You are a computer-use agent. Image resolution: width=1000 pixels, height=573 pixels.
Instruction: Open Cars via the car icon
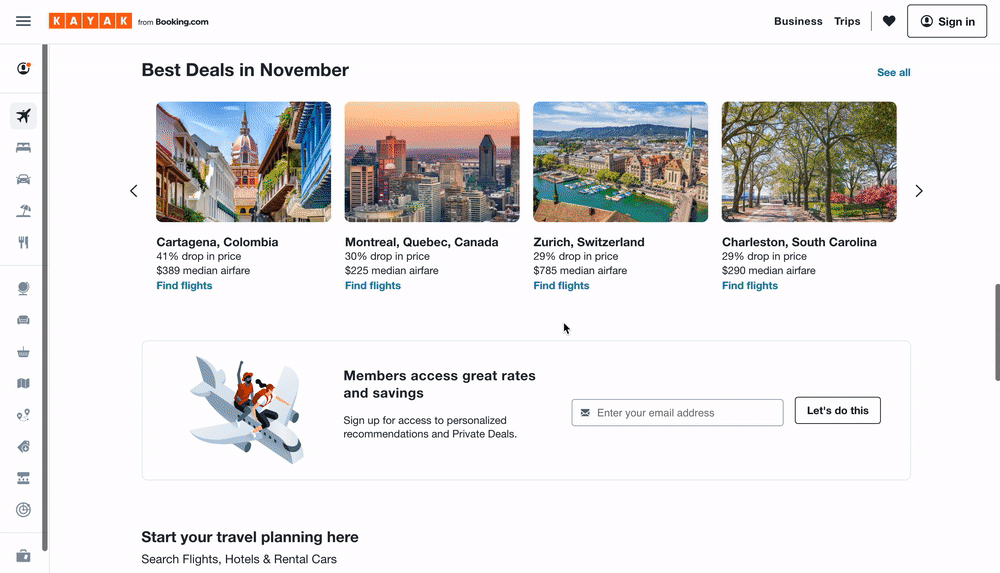coord(24,179)
